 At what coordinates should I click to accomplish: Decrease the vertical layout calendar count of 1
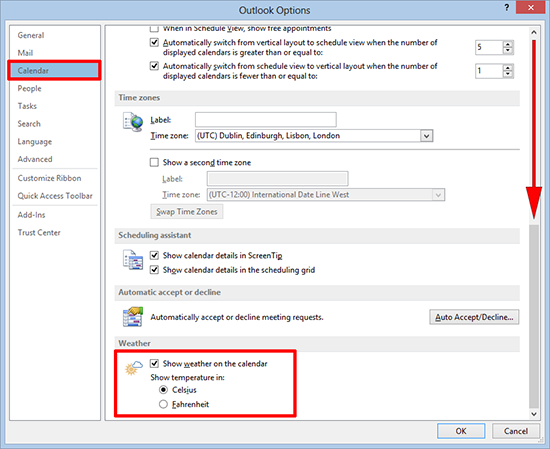coord(508,74)
